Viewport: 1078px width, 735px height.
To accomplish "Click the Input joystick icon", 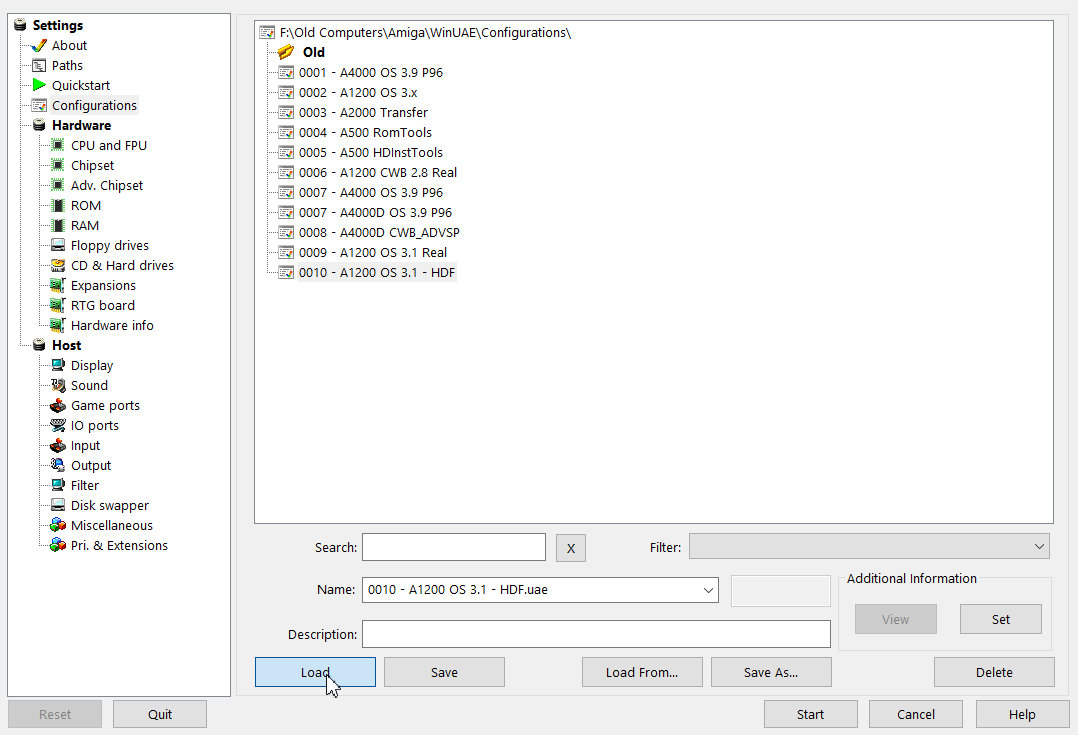I will point(58,446).
